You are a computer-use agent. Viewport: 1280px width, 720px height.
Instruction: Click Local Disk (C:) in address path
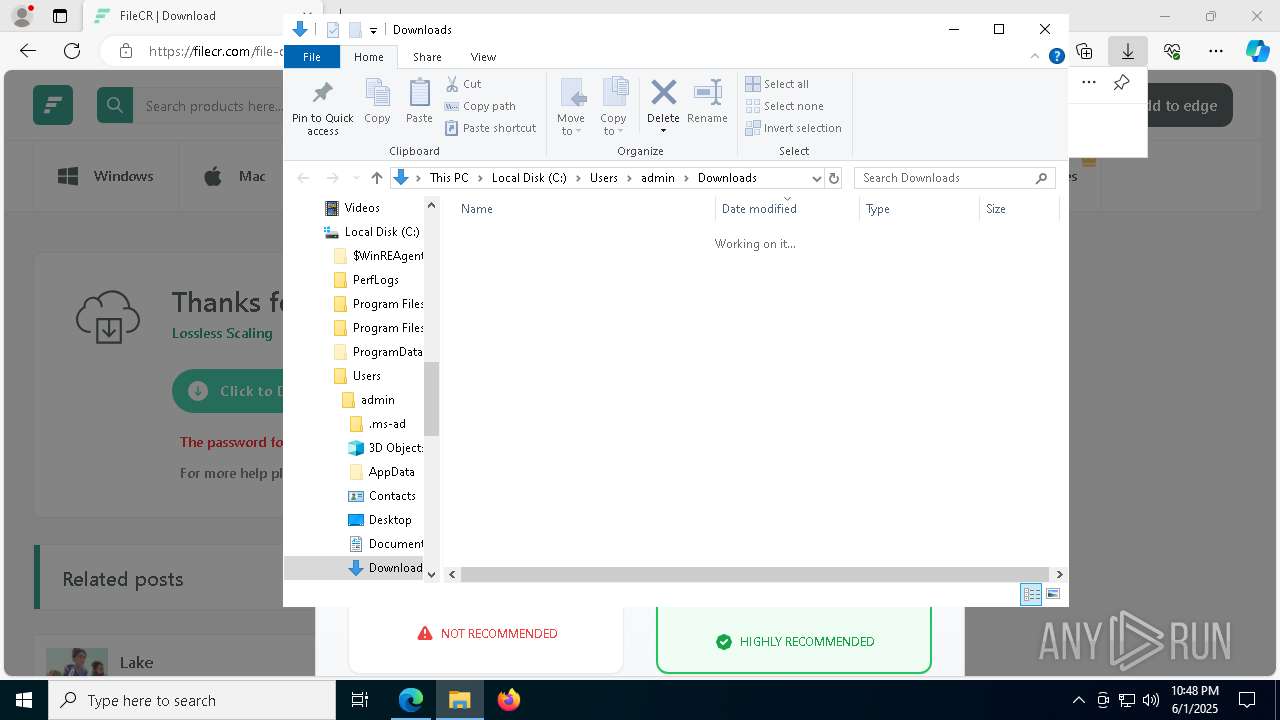click(529, 178)
